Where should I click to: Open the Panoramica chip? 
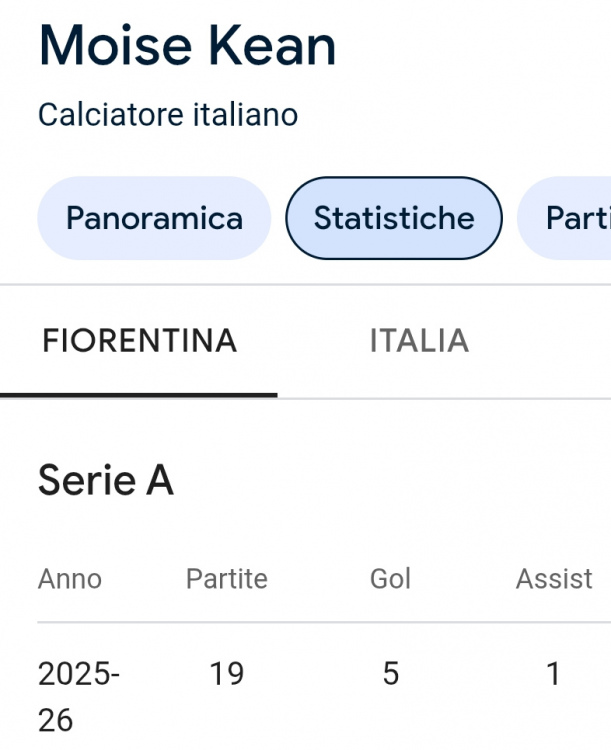pos(154,218)
